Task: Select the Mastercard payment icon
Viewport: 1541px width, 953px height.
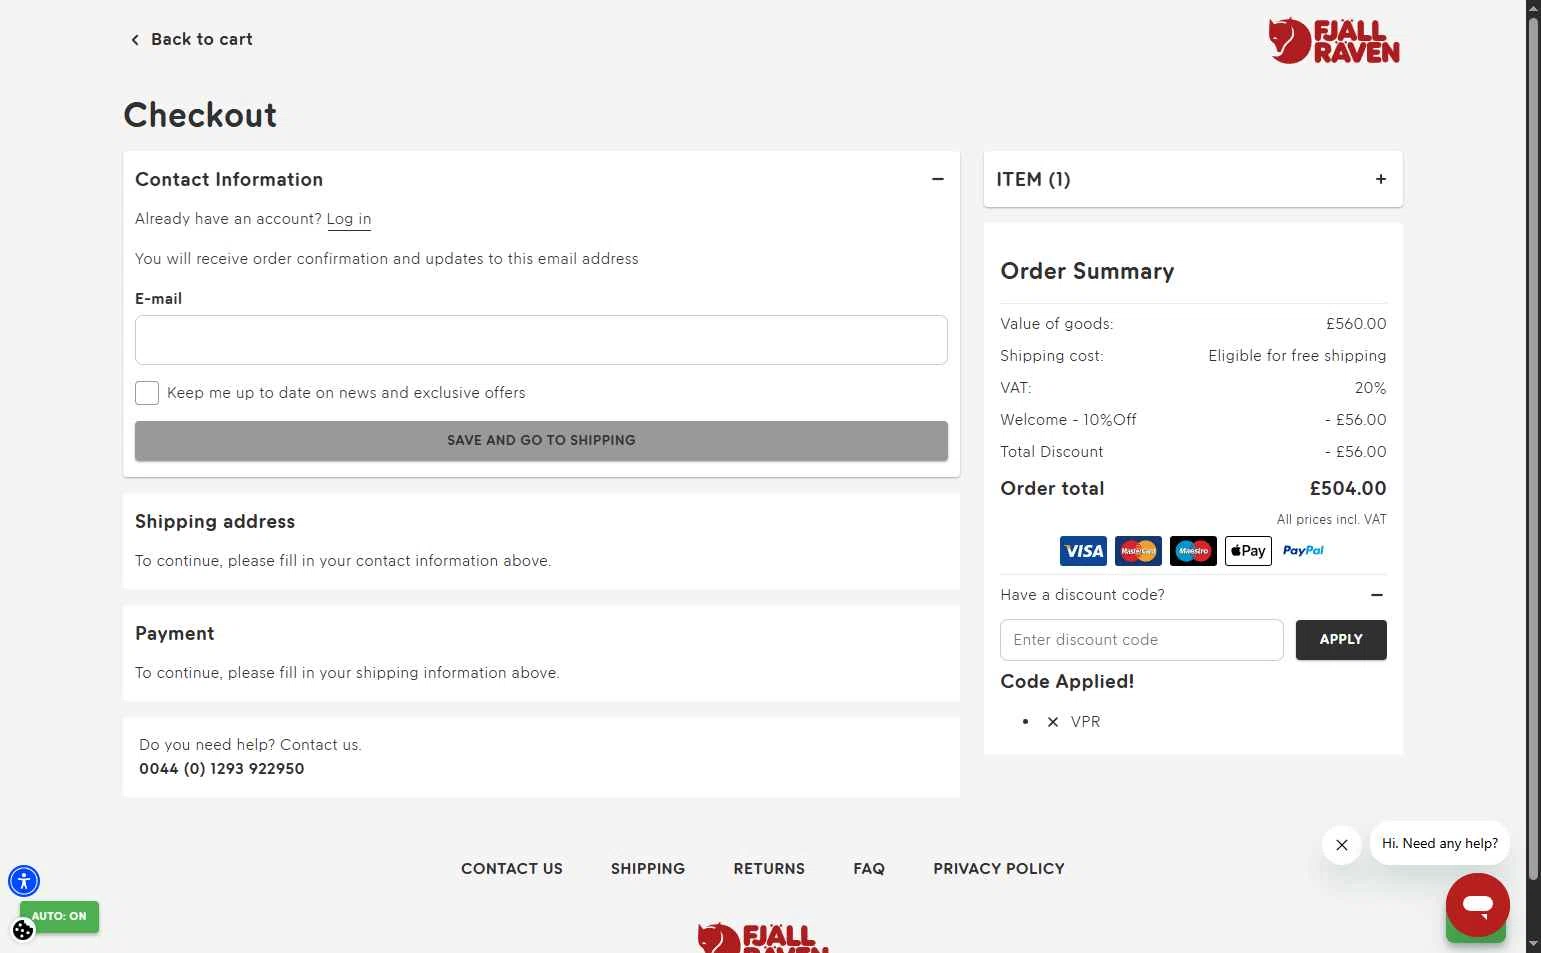Action: click(1138, 551)
